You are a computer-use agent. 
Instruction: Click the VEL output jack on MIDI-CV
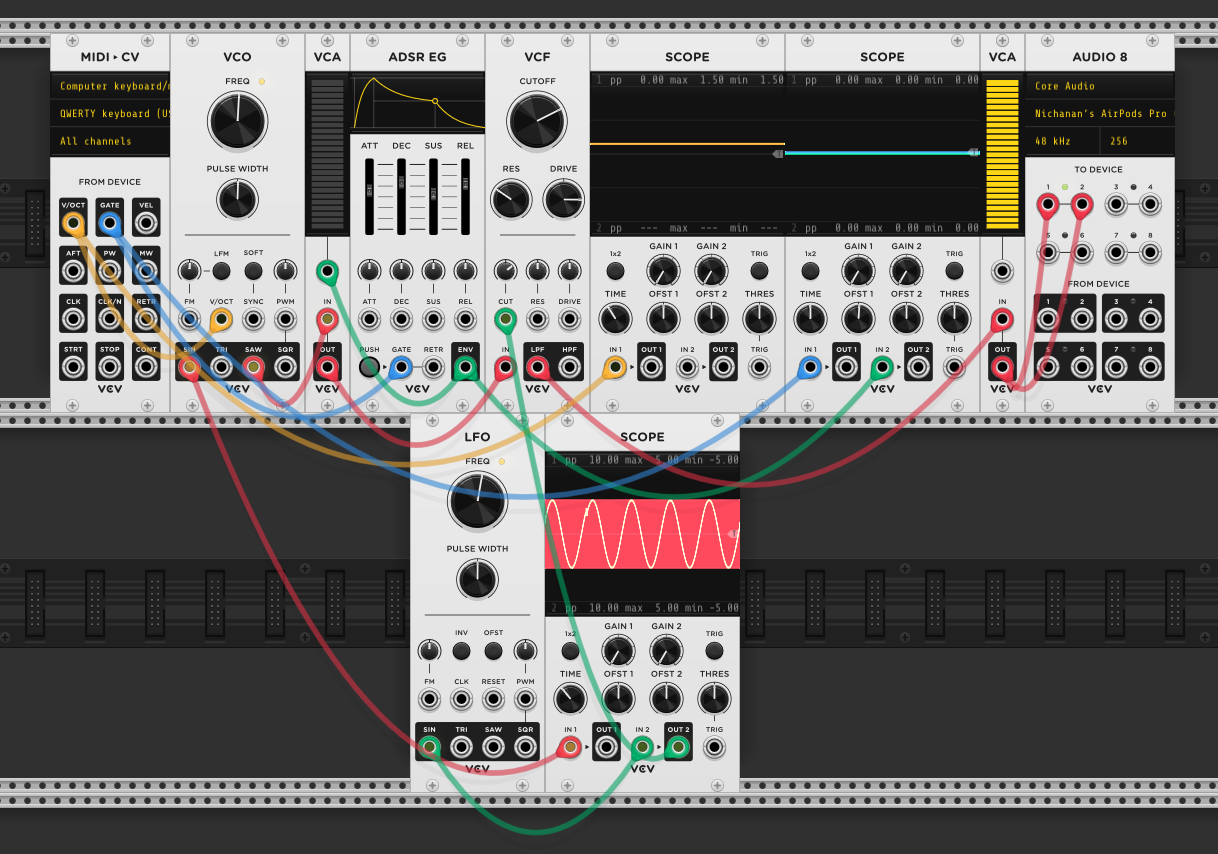coord(146,223)
